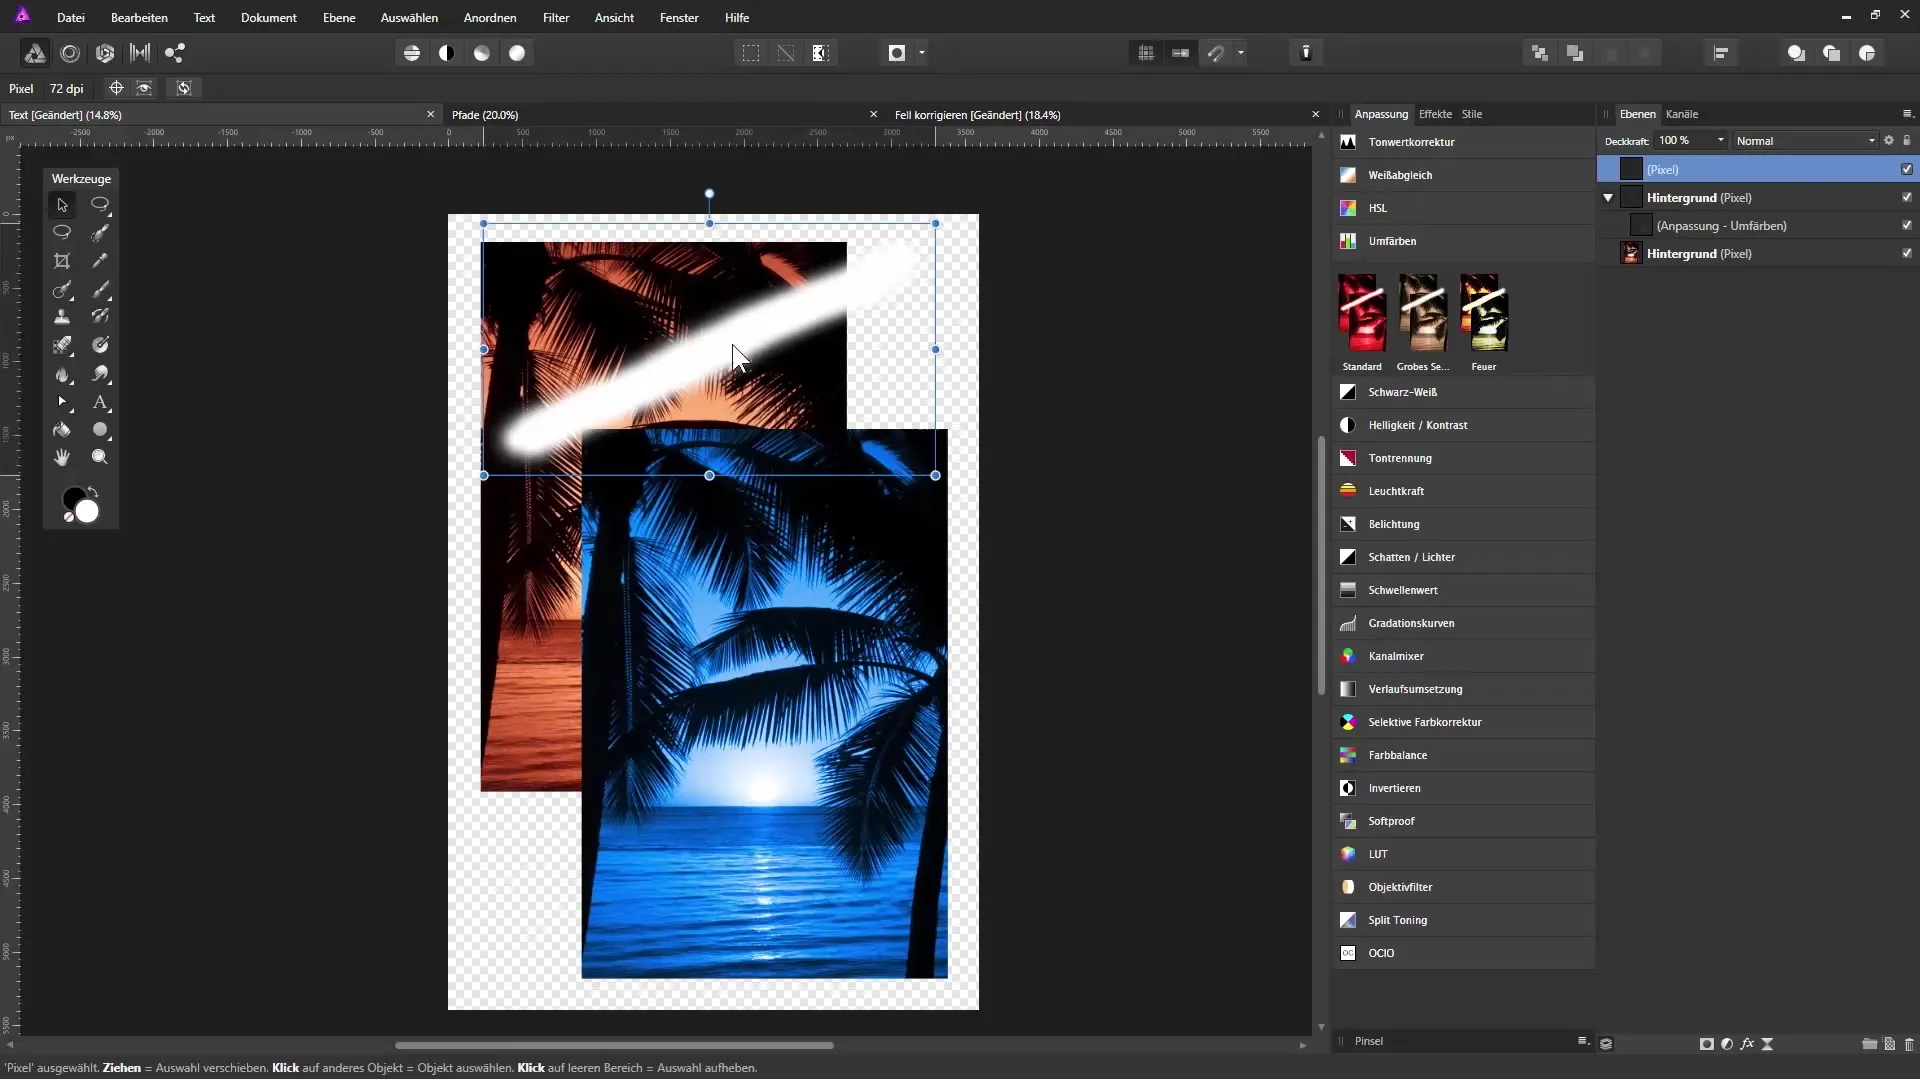Open the Deckkraft opacity dropdown arrow
The image size is (1920, 1080).
coord(1721,141)
